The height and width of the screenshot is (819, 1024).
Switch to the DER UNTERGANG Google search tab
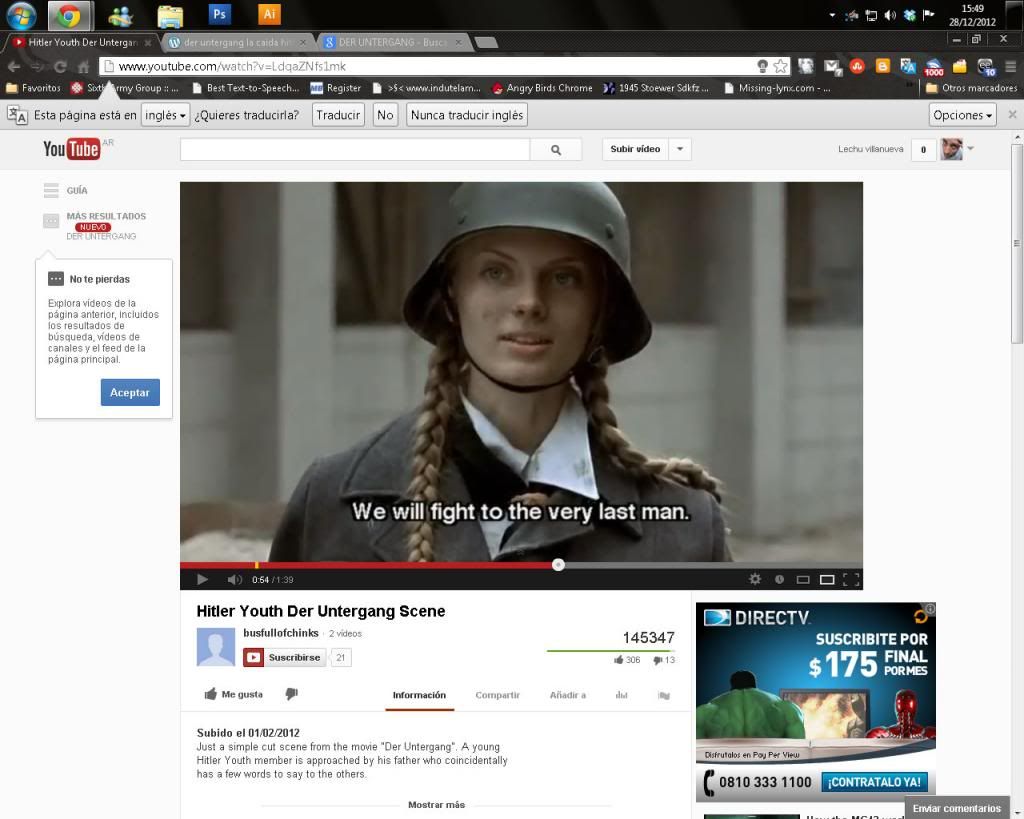(x=394, y=42)
